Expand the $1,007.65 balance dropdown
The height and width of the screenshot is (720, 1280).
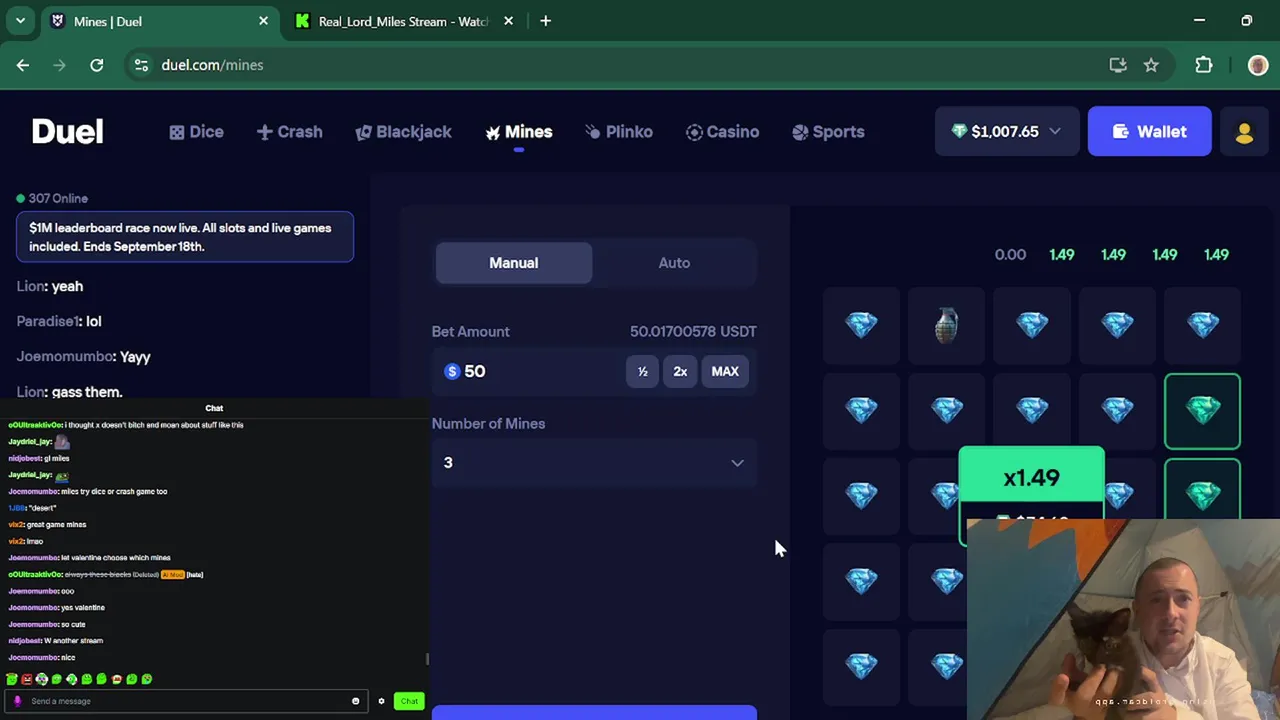[x=1006, y=131]
